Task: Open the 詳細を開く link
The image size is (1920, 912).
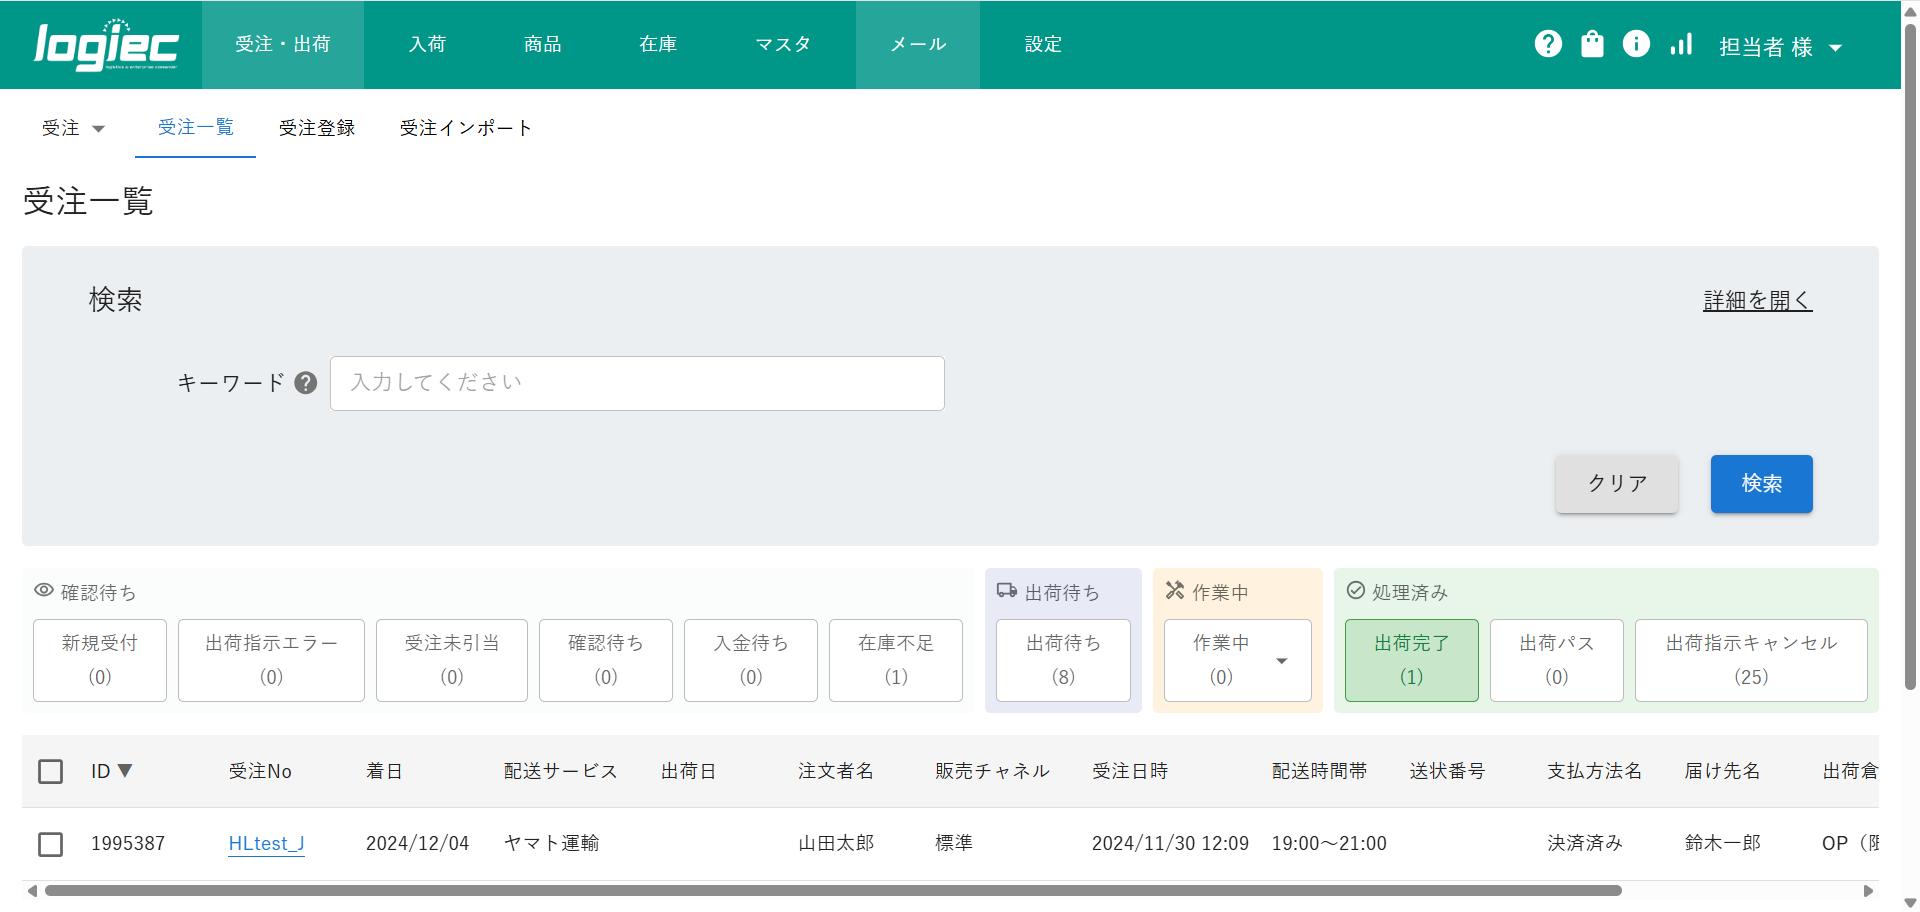Action: 1757,300
